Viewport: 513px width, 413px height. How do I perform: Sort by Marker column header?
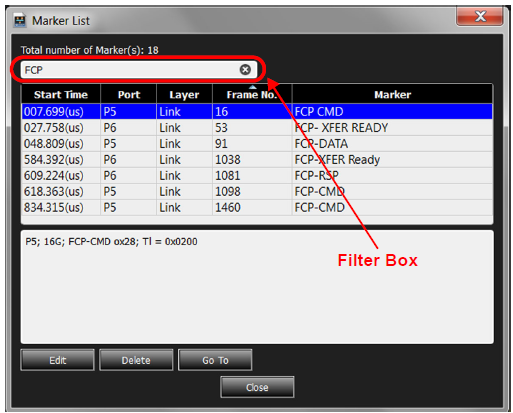pyautogui.click(x=392, y=95)
